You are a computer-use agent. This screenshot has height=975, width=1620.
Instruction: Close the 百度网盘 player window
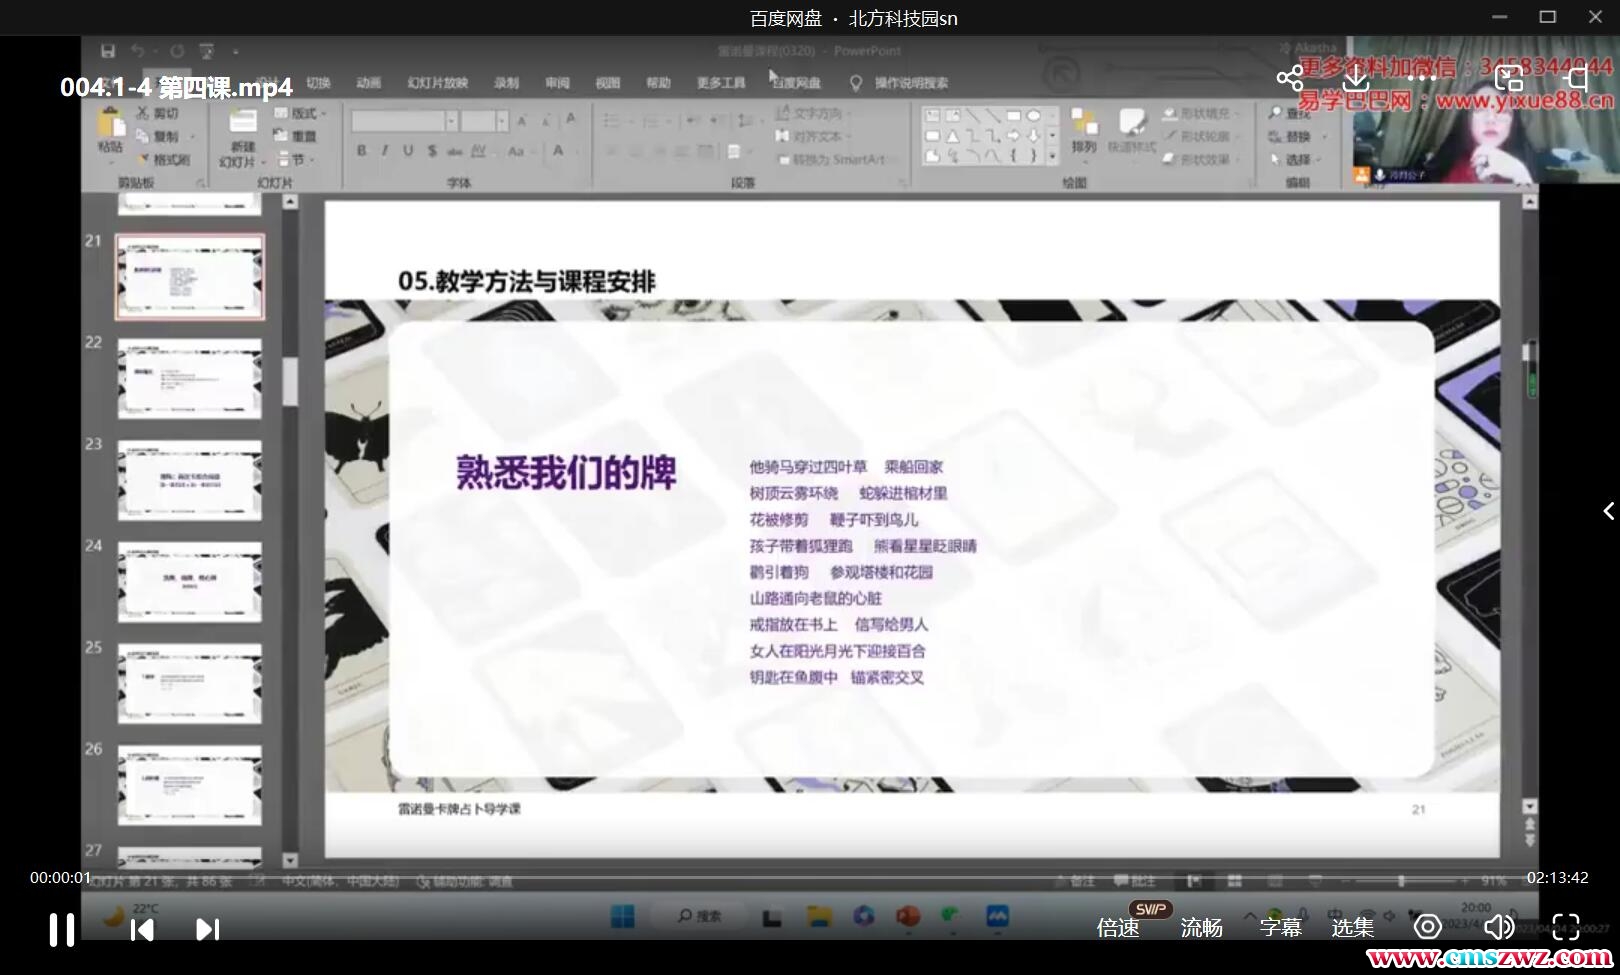1595,17
